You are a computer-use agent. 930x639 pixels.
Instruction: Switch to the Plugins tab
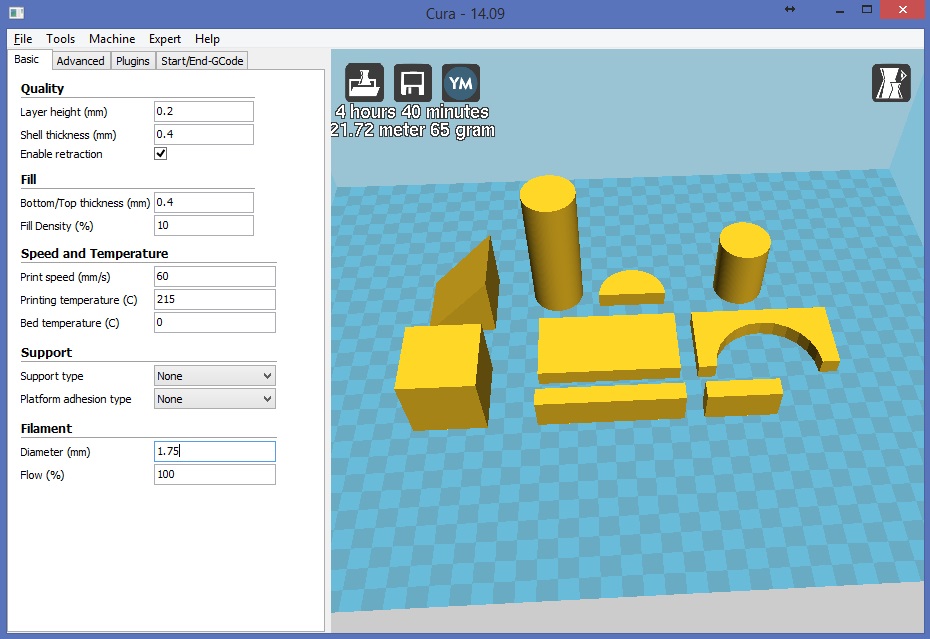[x=133, y=61]
